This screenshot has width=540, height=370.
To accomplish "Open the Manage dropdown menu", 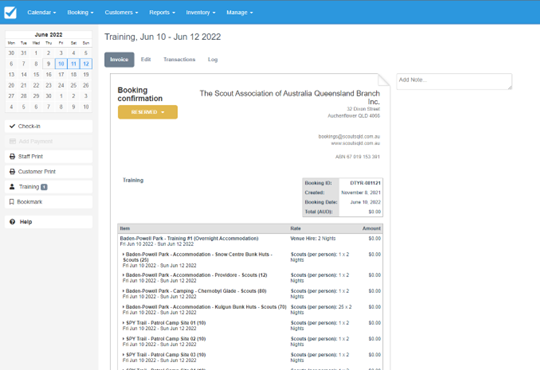I will [x=239, y=12].
